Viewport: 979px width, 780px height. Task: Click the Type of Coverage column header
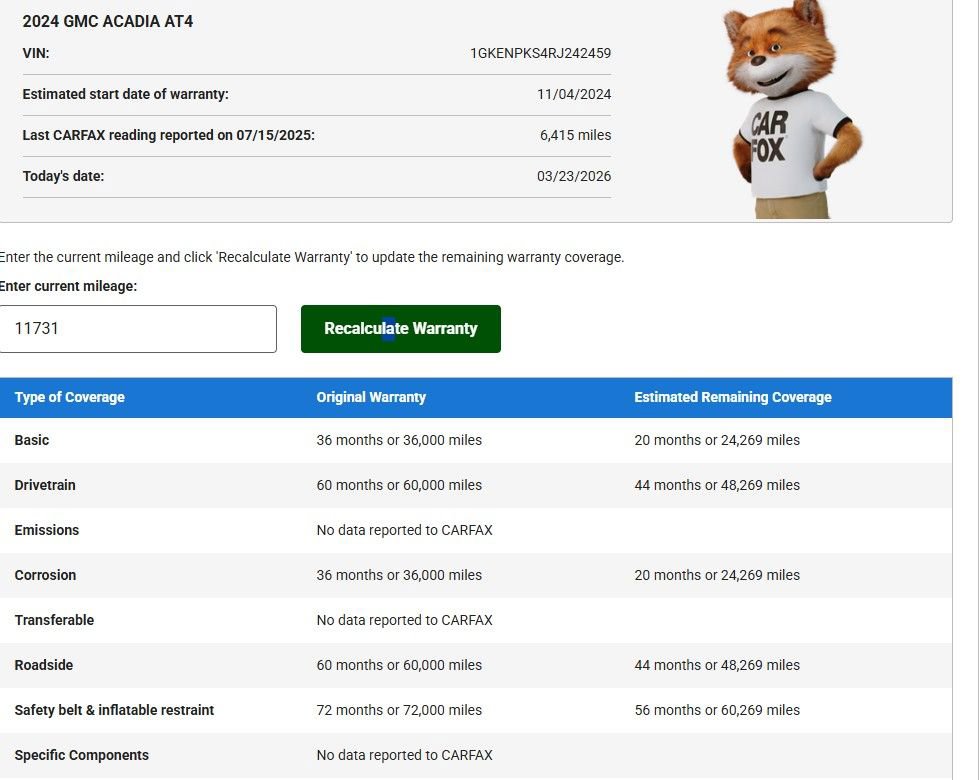pyautogui.click(x=70, y=397)
